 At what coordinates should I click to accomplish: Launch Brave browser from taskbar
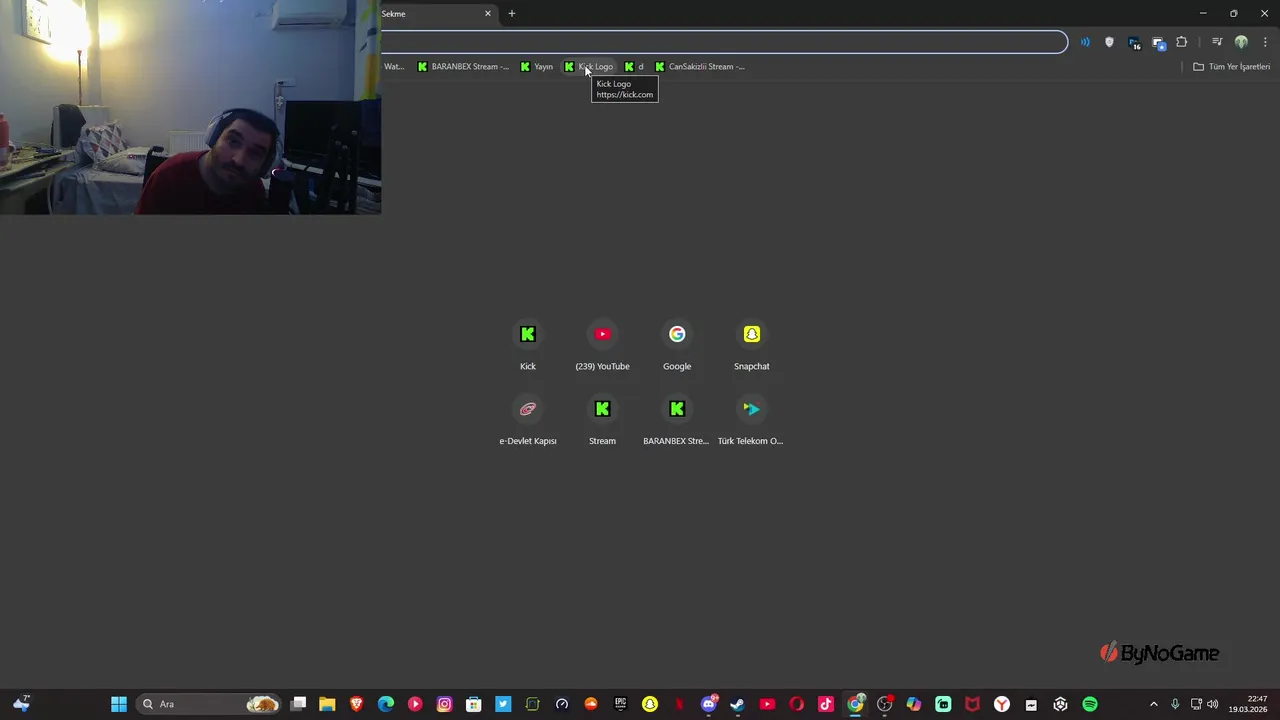pos(356,704)
